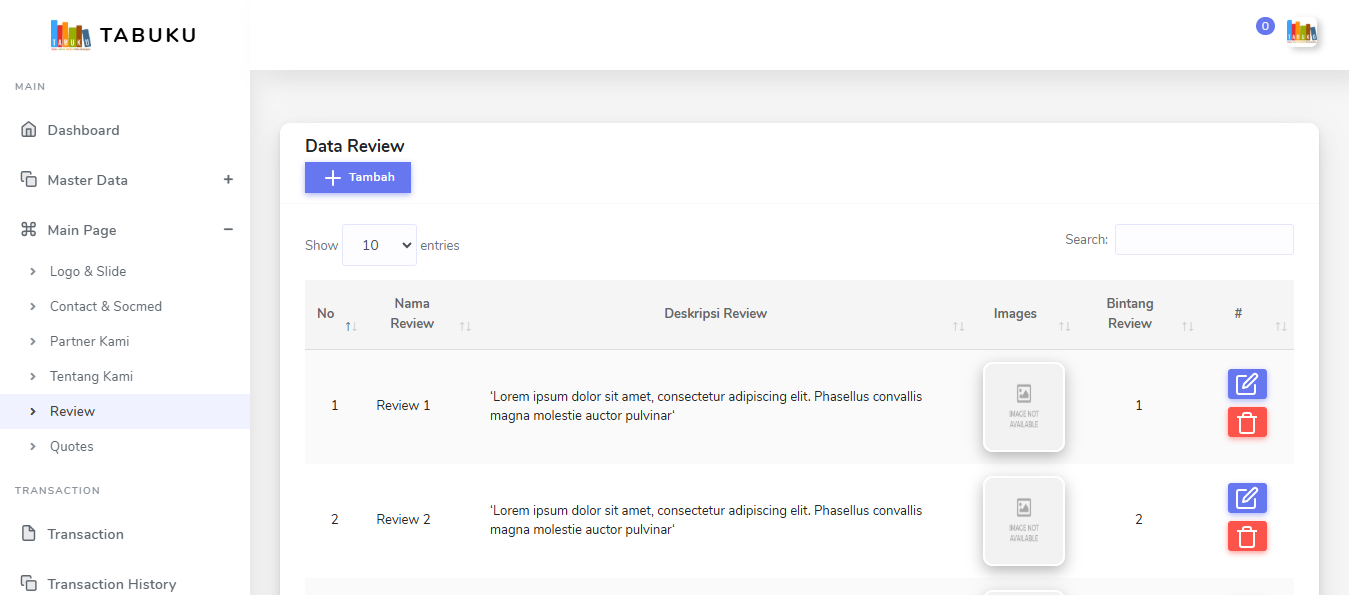Click the Search input field
Viewport: 1349px width, 595px height.
(x=1203, y=240)
